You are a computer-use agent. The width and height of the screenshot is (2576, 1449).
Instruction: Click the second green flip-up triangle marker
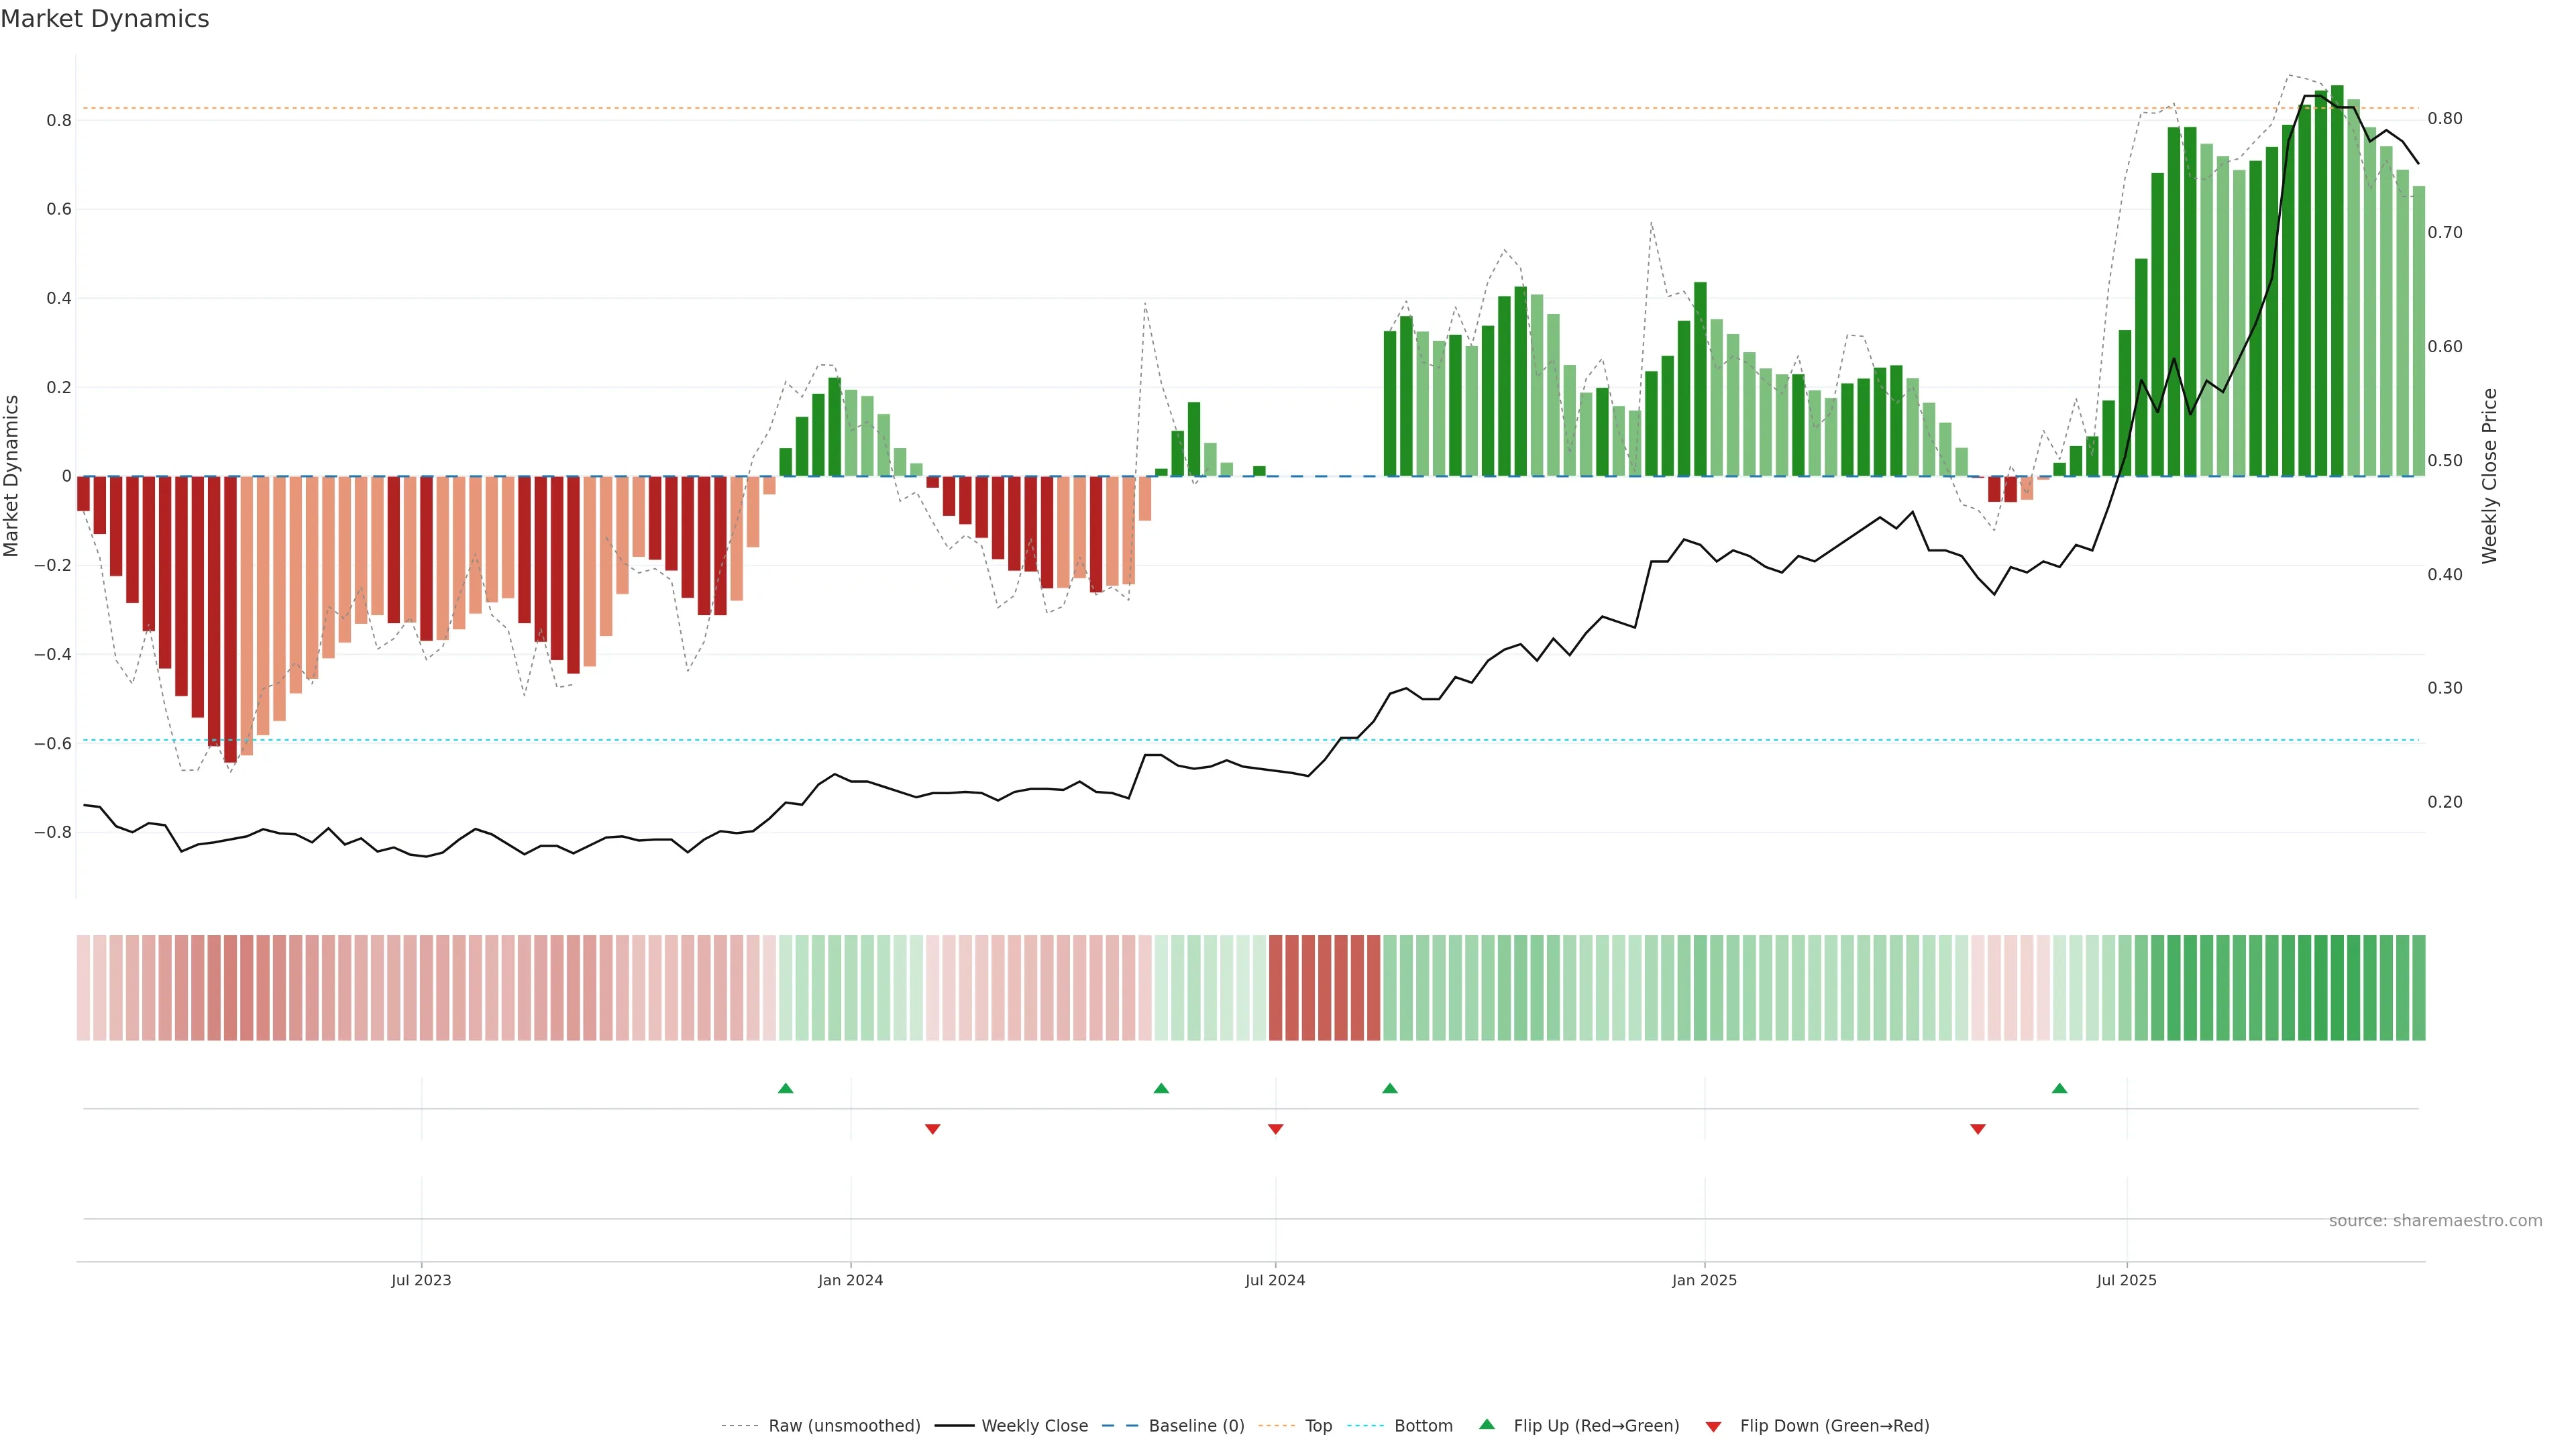1161,1088
